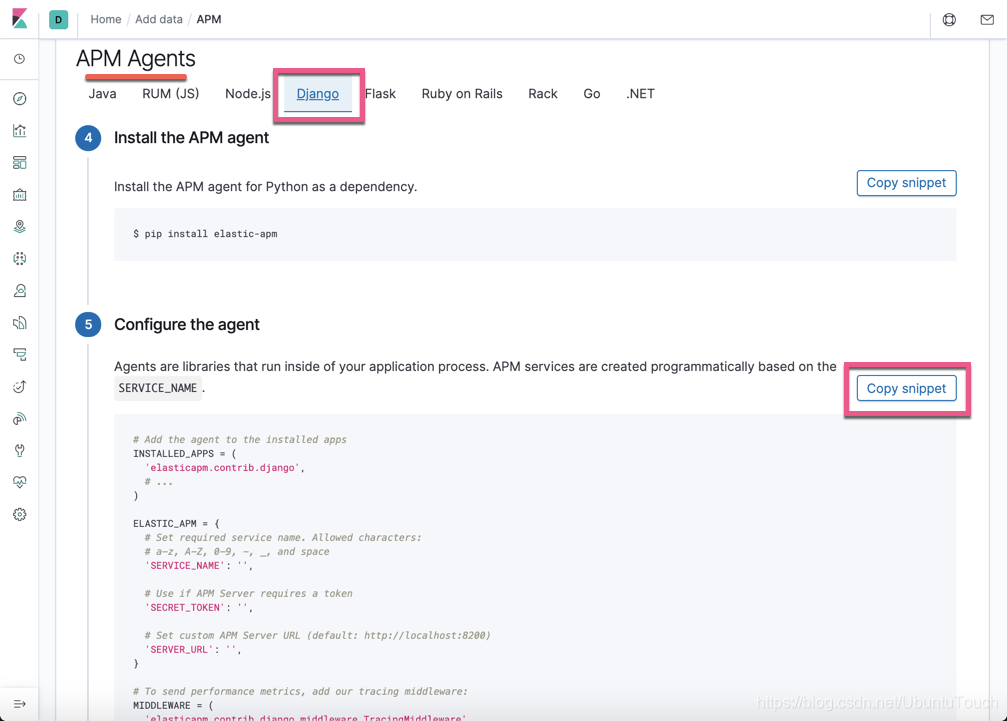The image size is (1007, 721).
Task: Open Stack Monitoring heartbeat icon
Action: point(20,482)
